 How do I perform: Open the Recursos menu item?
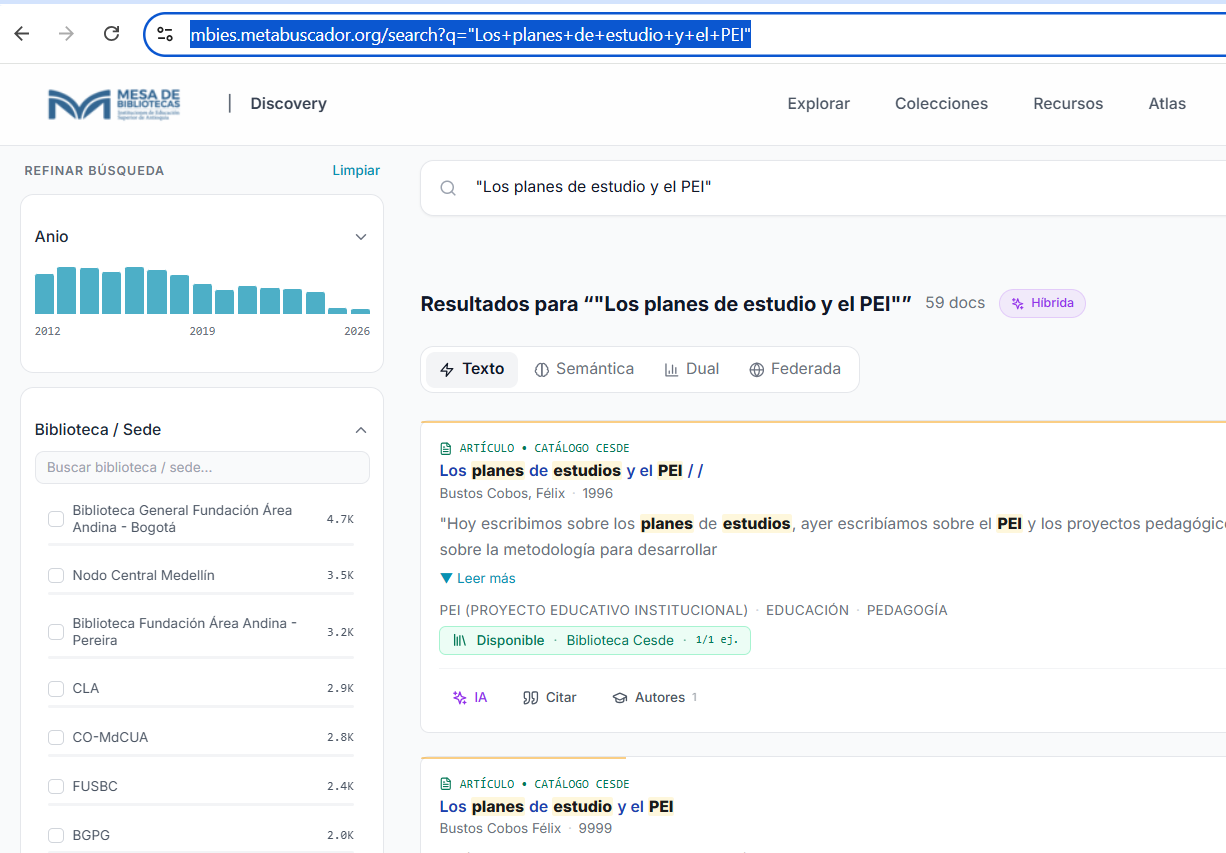[x=1068, y=104]
